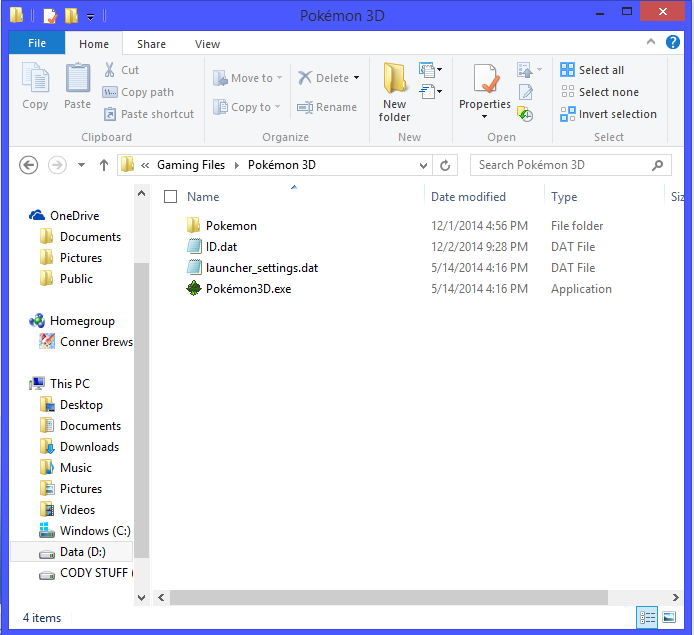Customize Quick Access Toolbar dropdown arrow
This screenshot has width=694, height=635.
(x=90, y=17)
